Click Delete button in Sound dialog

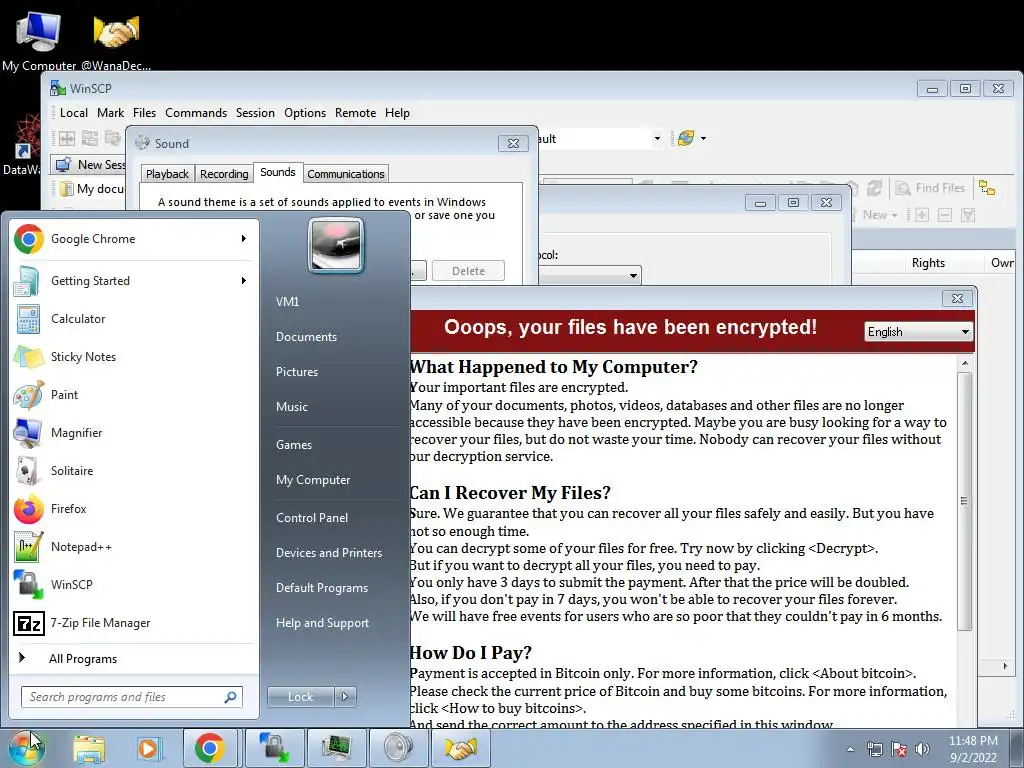coord(468,271)
